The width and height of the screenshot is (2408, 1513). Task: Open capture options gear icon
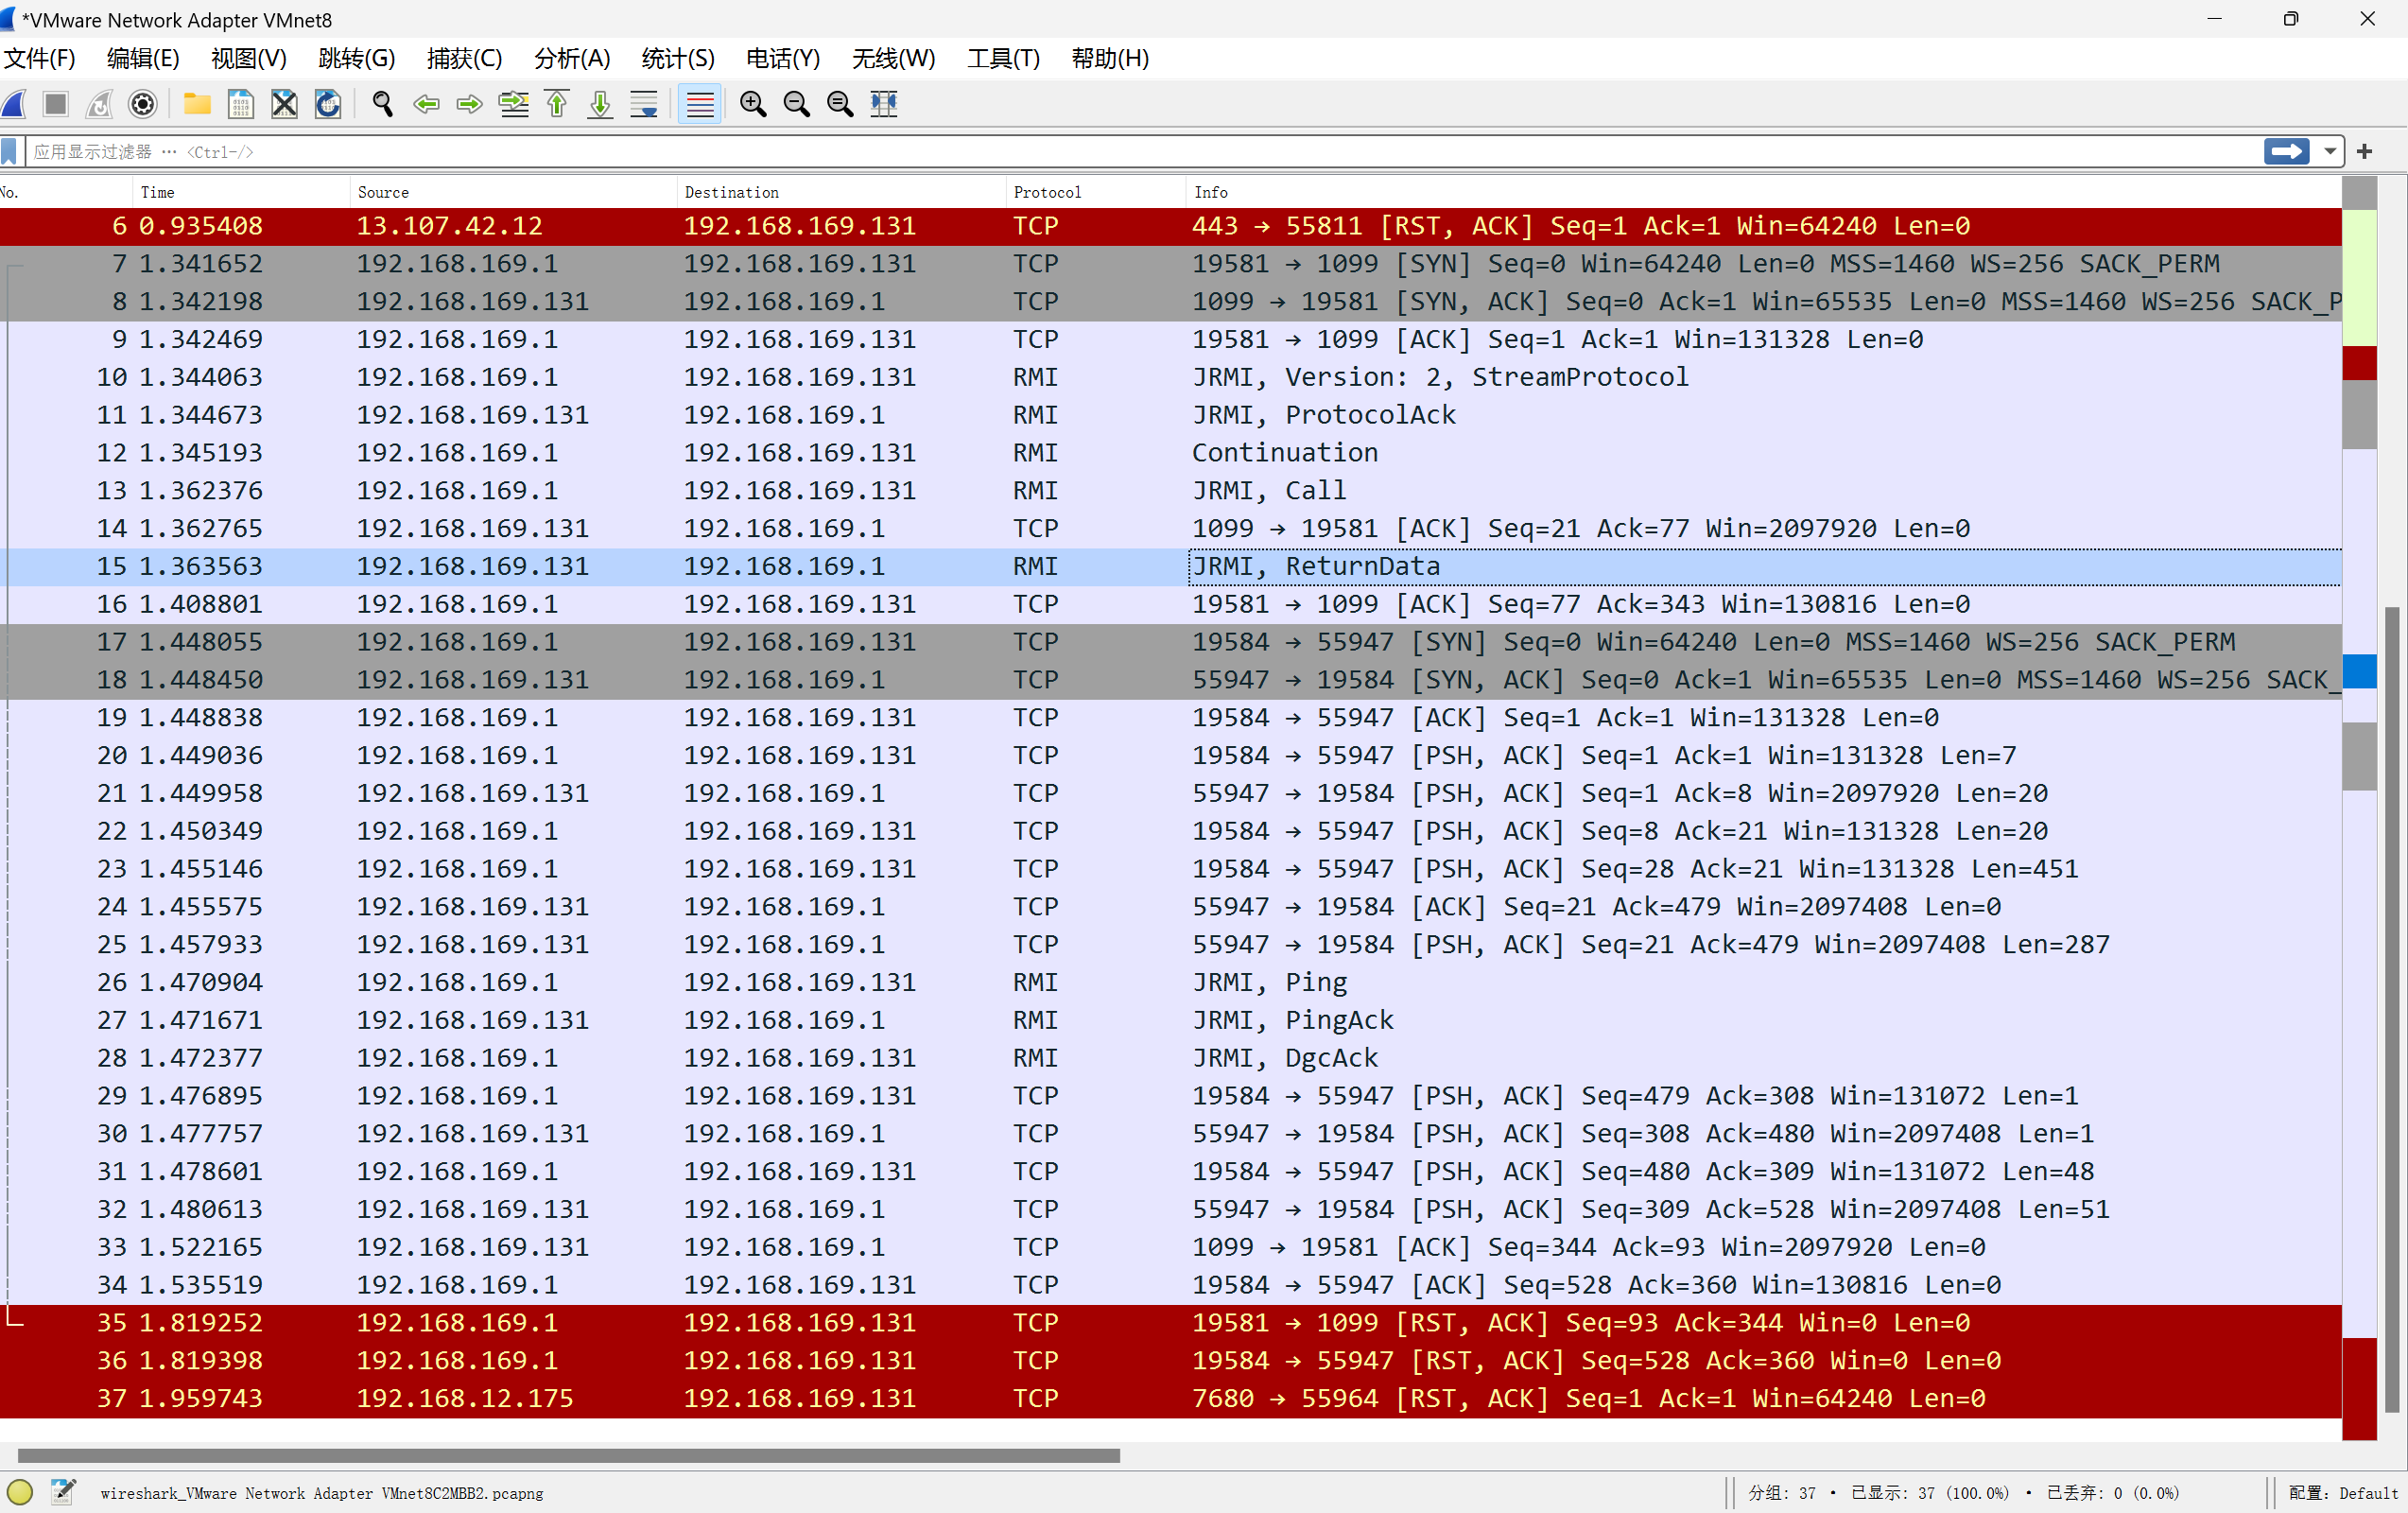pyautogui.click(x=143, y=104)
